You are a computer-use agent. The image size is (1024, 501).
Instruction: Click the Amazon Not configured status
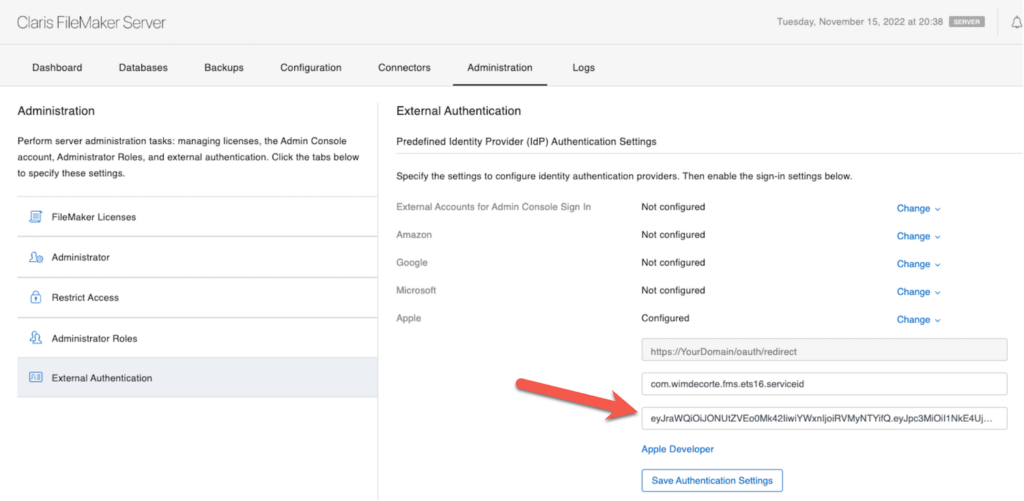[673, 234]
